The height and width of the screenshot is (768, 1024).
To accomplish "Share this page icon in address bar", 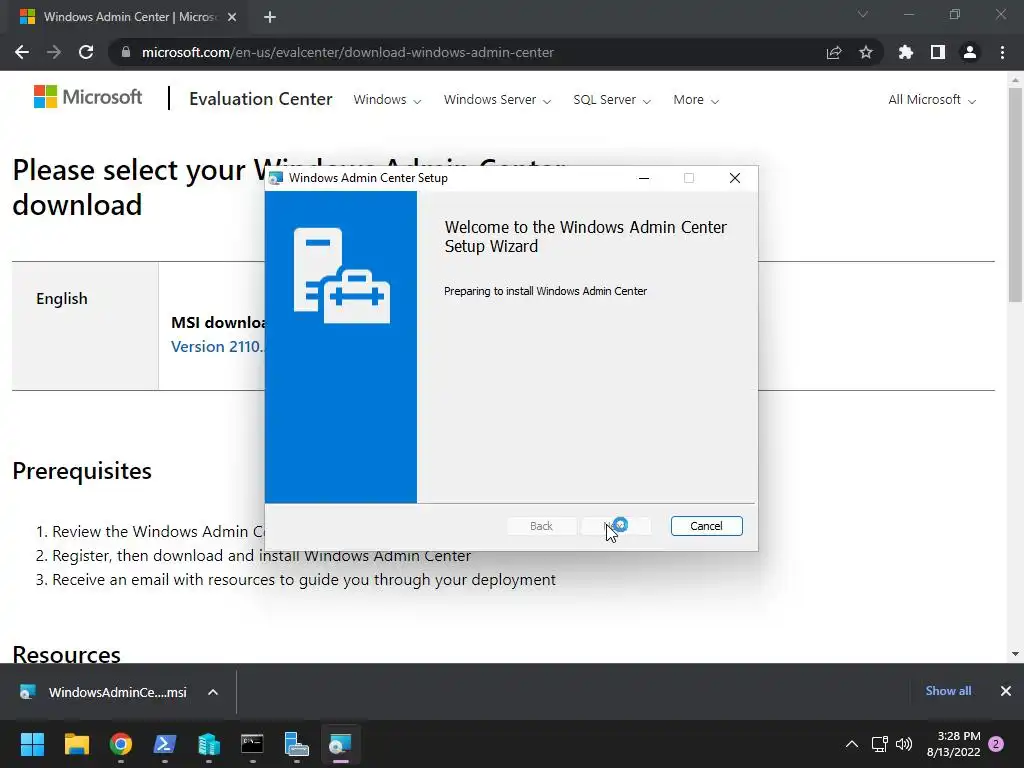I will click(x=834, y=52).
